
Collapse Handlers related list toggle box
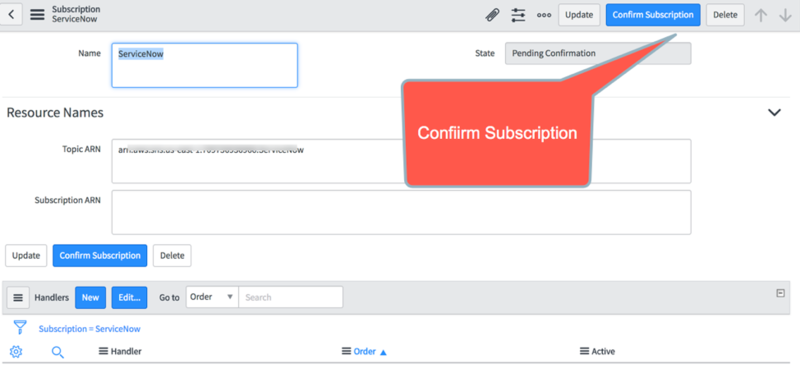[x=780, y=293]
